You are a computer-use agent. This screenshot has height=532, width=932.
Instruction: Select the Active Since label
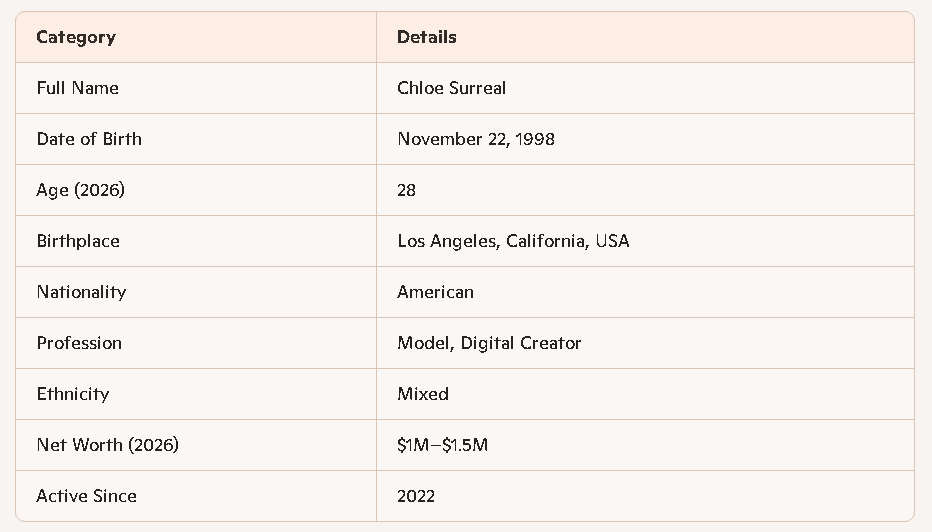pyautogui.click(x=87, y=496)
